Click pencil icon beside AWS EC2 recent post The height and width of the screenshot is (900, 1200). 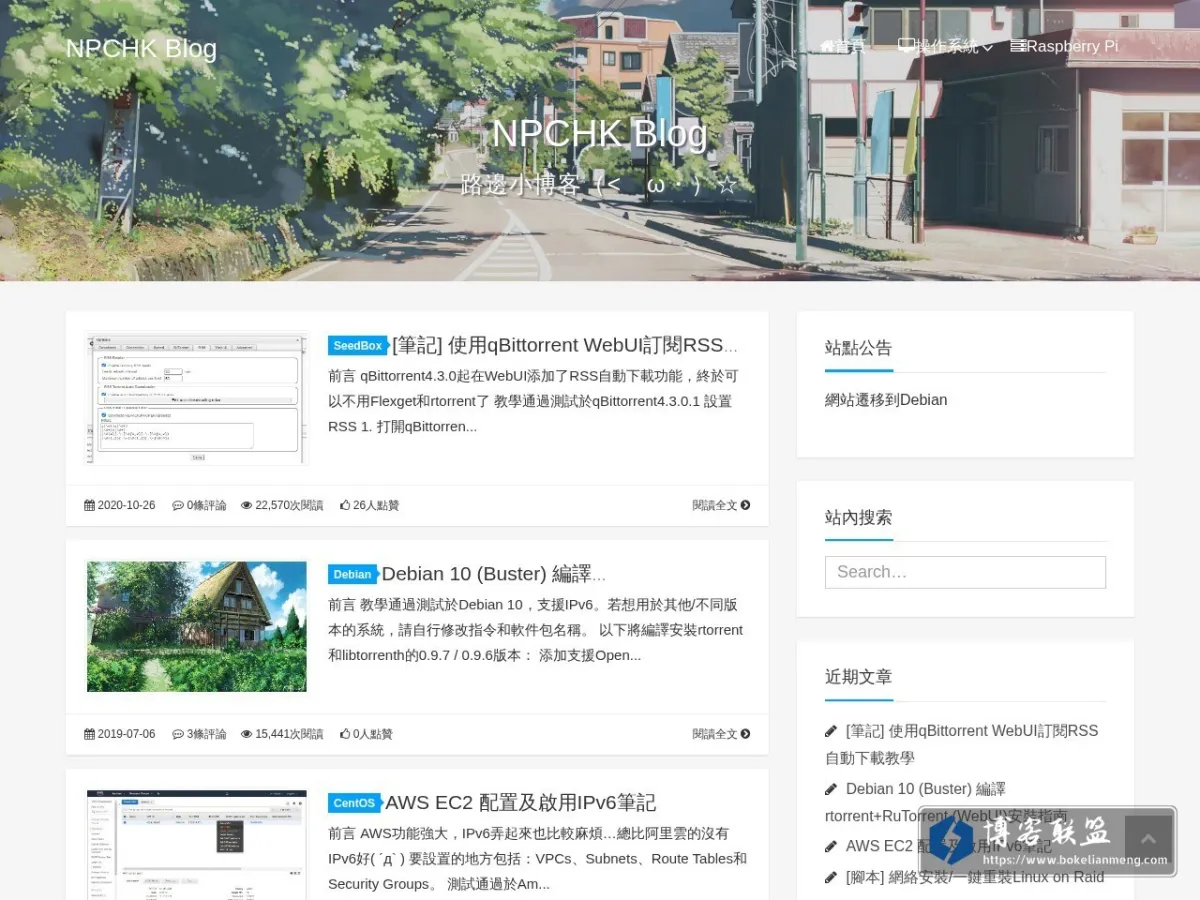click(x=831, y=846)
